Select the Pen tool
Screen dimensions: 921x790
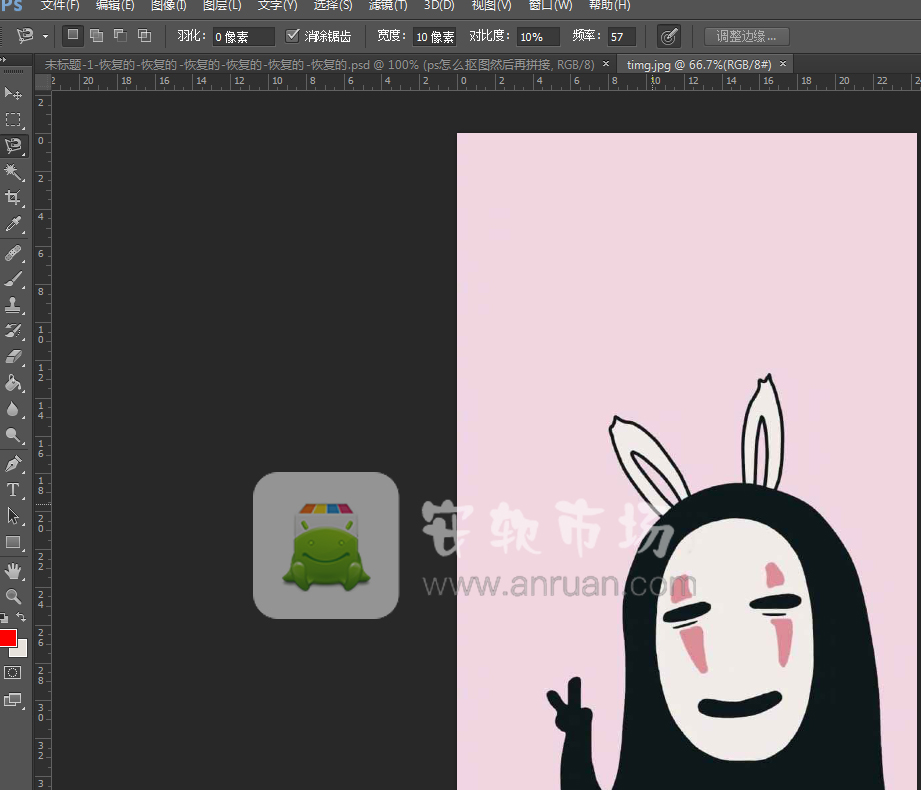[x=14, y=463]
